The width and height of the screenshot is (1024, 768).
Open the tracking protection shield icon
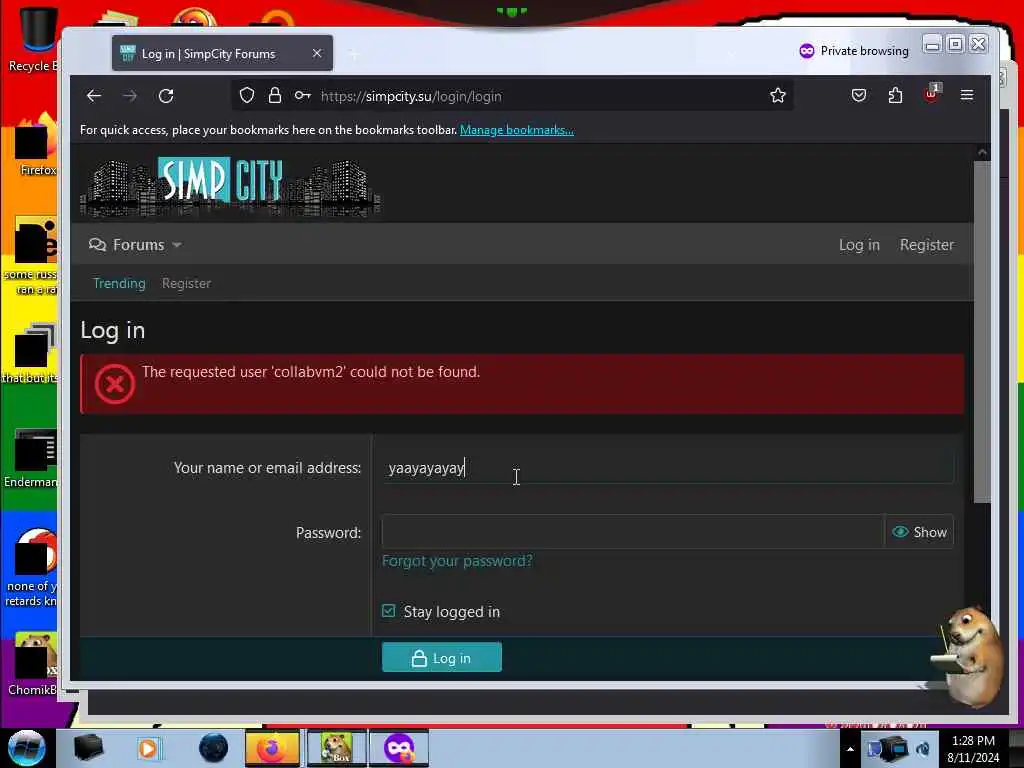click(x=247, y=95)
